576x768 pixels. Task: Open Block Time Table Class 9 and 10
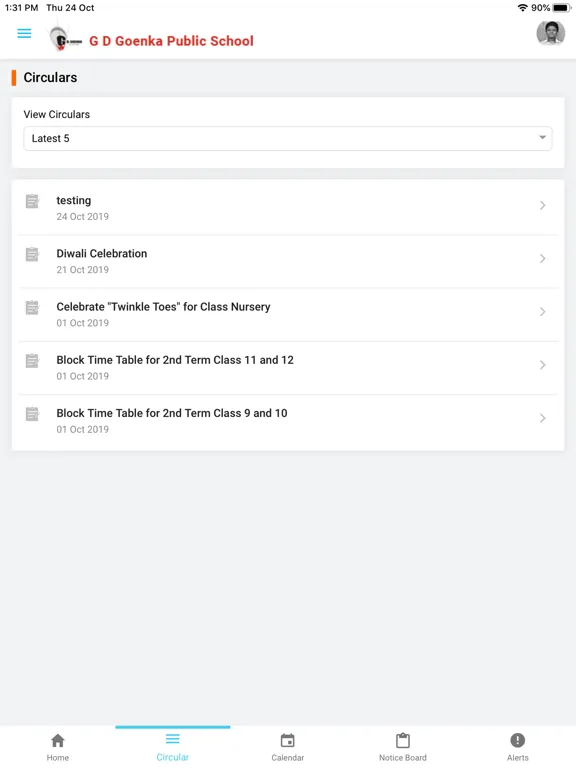coord(288,421)
